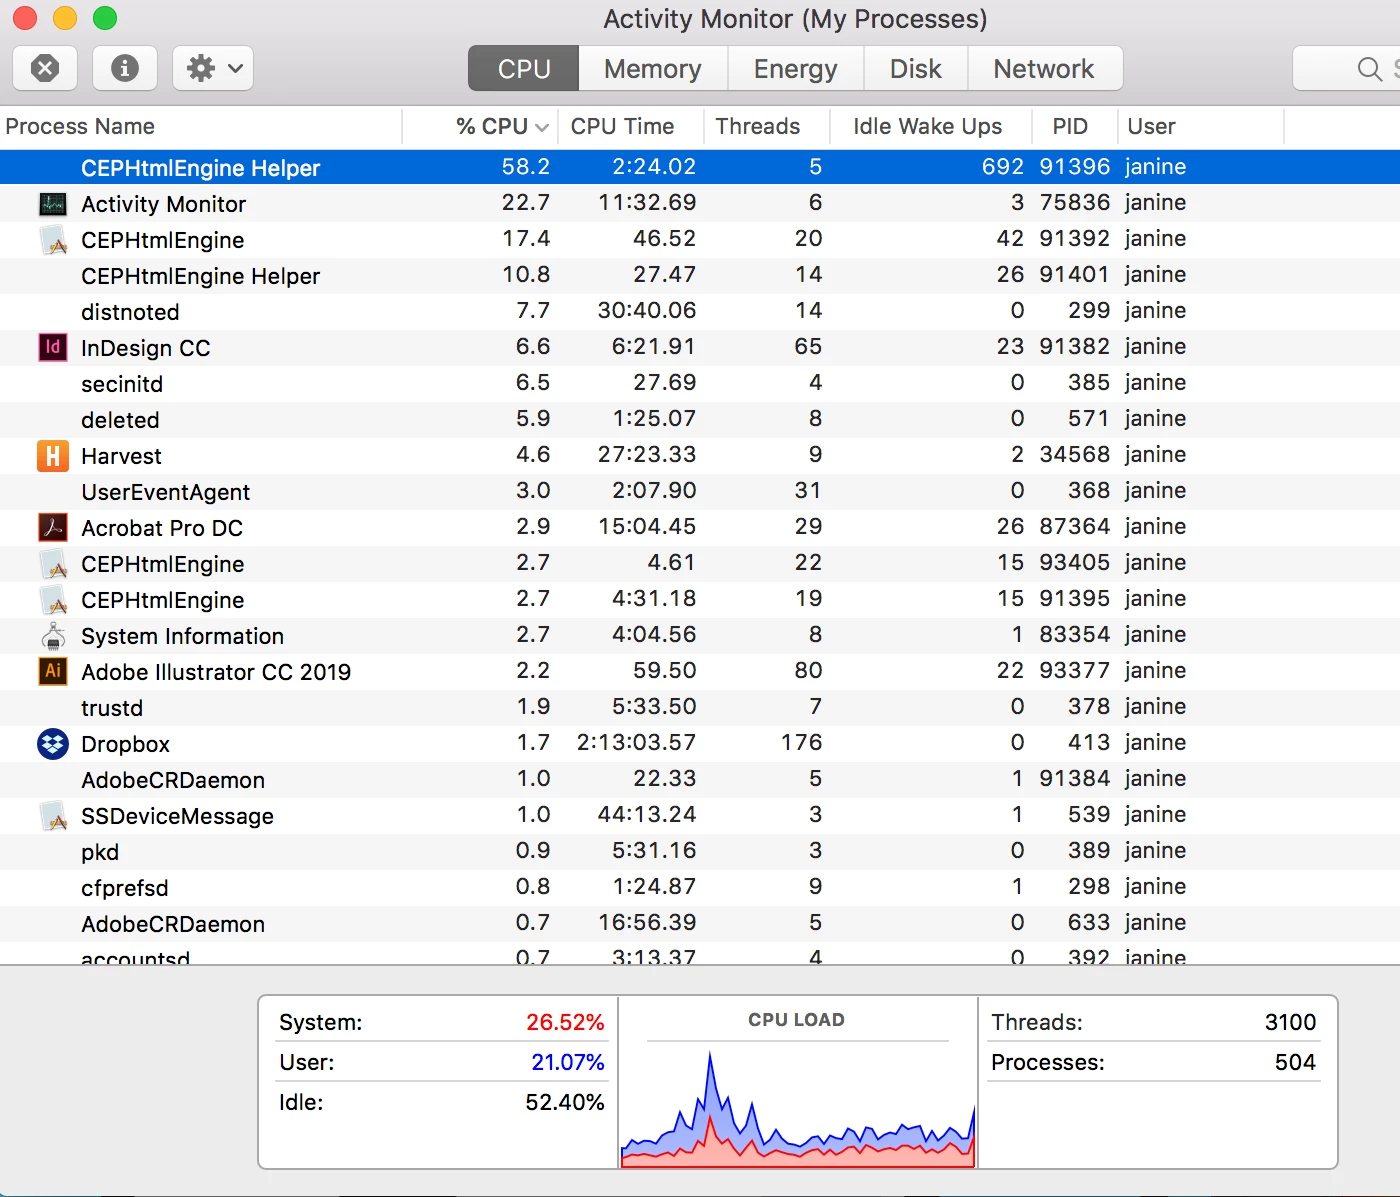The width and height of the screenshot is (1400, 1197).
Task: Click the Dropbox app icon
Action: click(x=53, y=744)
